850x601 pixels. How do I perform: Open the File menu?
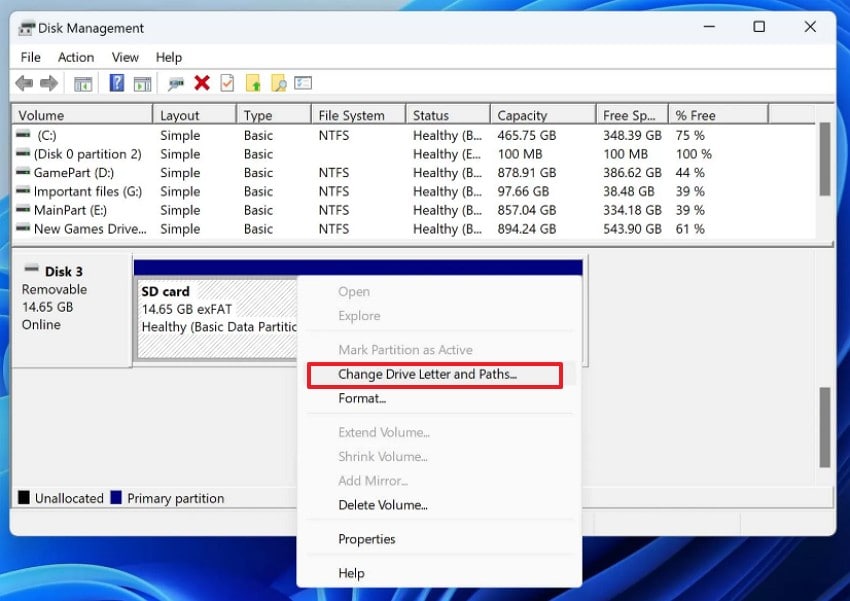click(x=30, y=57)
